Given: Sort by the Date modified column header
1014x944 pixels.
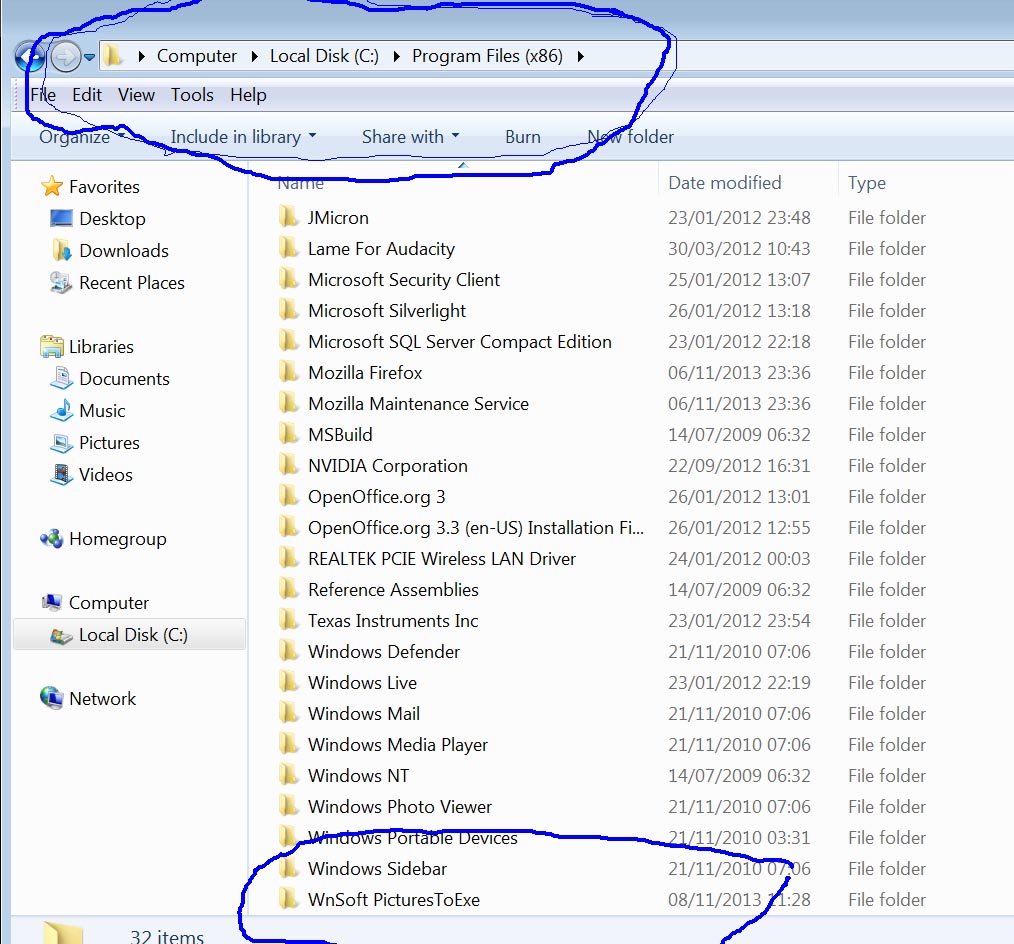Looking at the screenshot, I should [725, 183].
